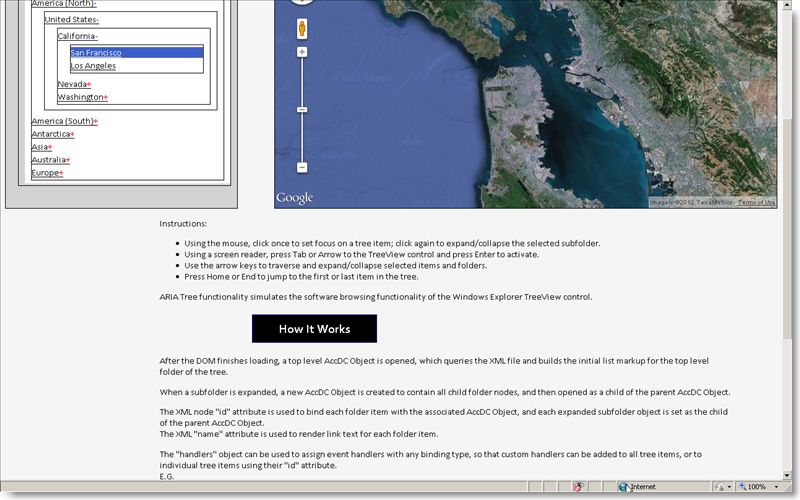Click 'The "handlers" object can be used' paragraph
Image resolution: width=800 pixels, height=500 pixels.
point(431,460)
